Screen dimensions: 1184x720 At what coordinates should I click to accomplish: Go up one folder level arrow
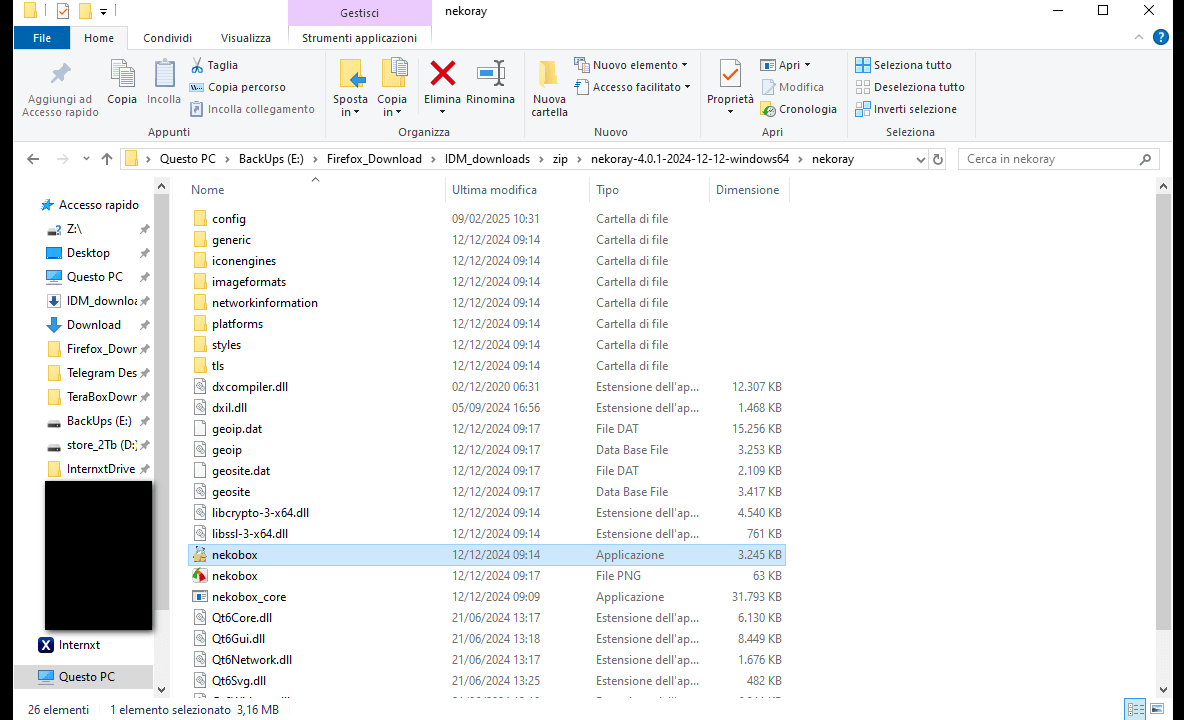pos(106,159)
